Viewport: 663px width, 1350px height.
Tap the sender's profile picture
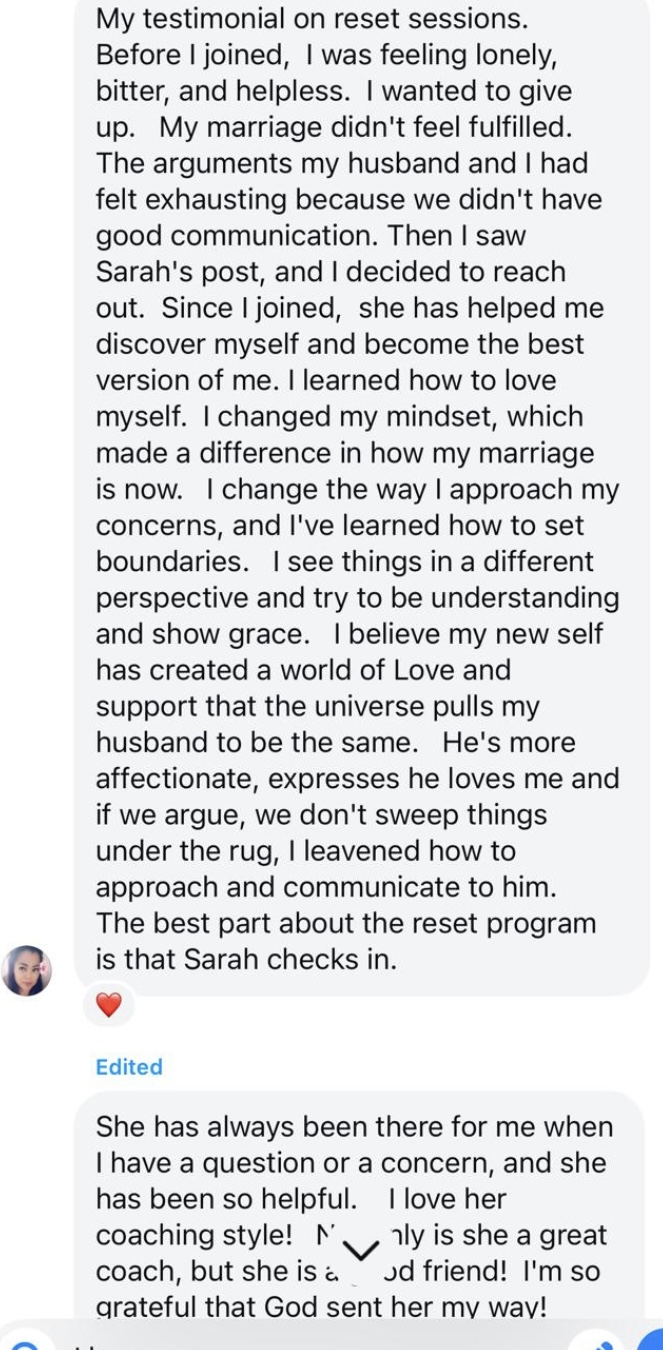(26, 970)
